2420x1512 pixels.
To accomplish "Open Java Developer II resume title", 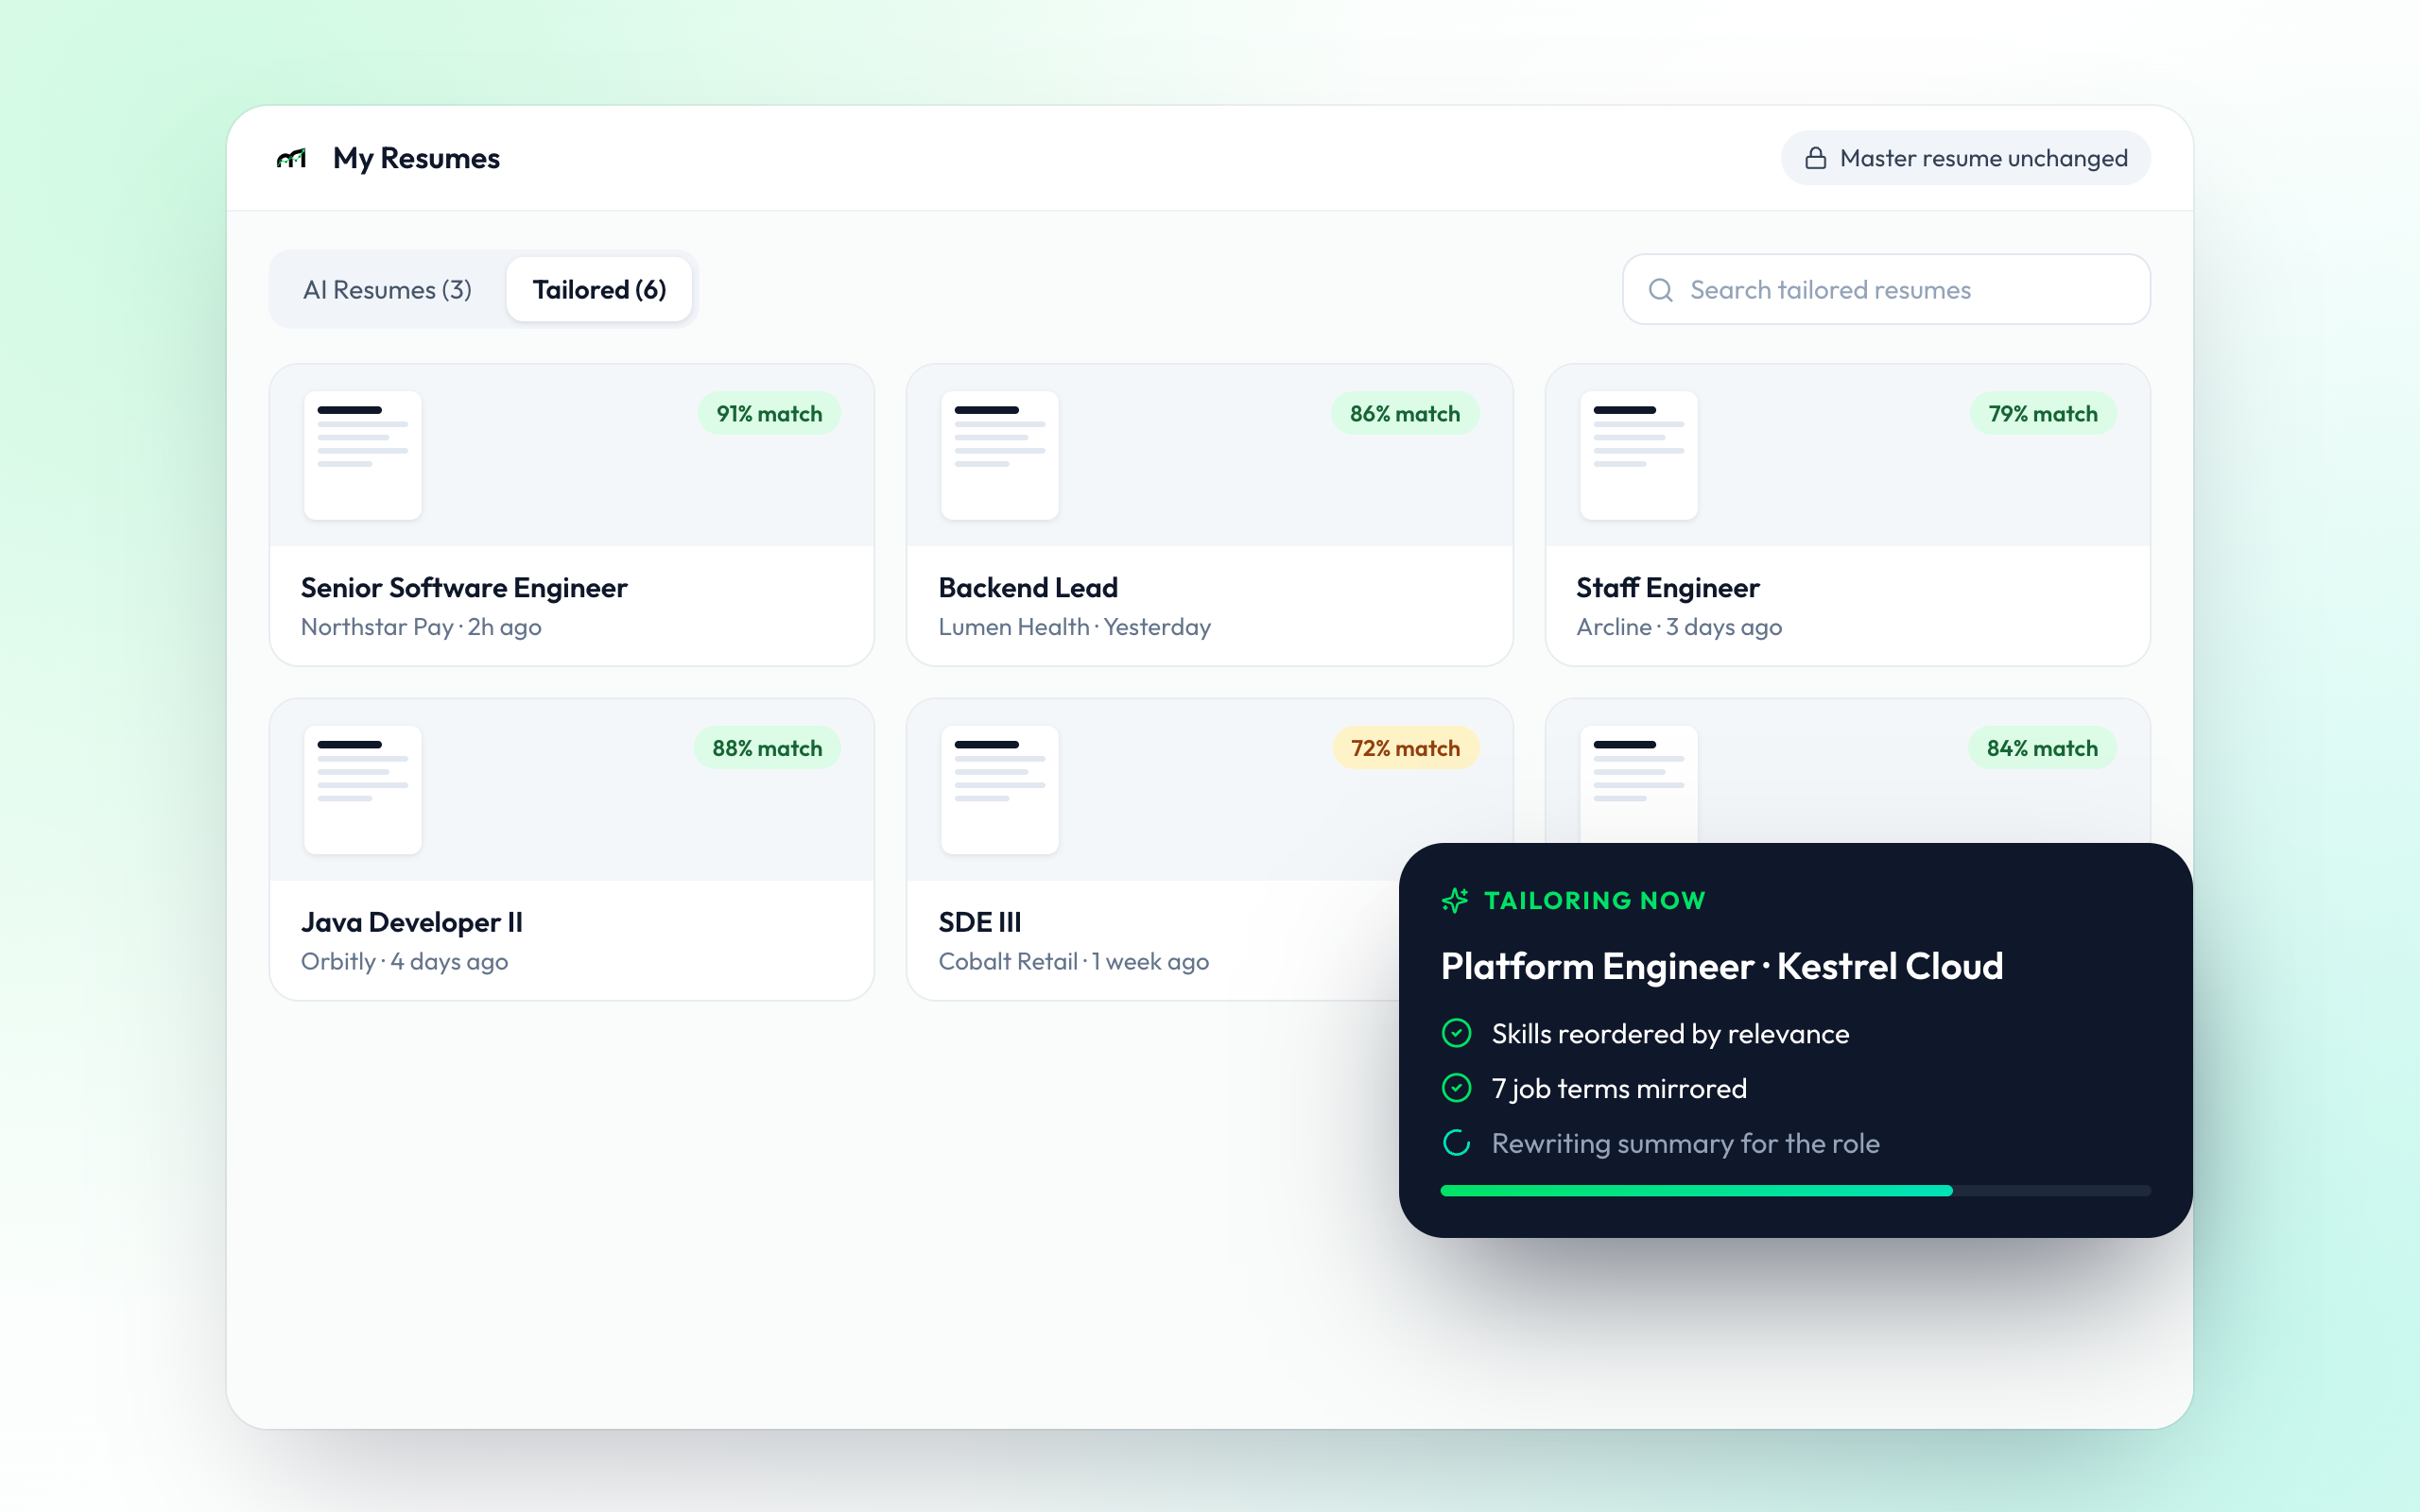I will (x=412, y=922).
